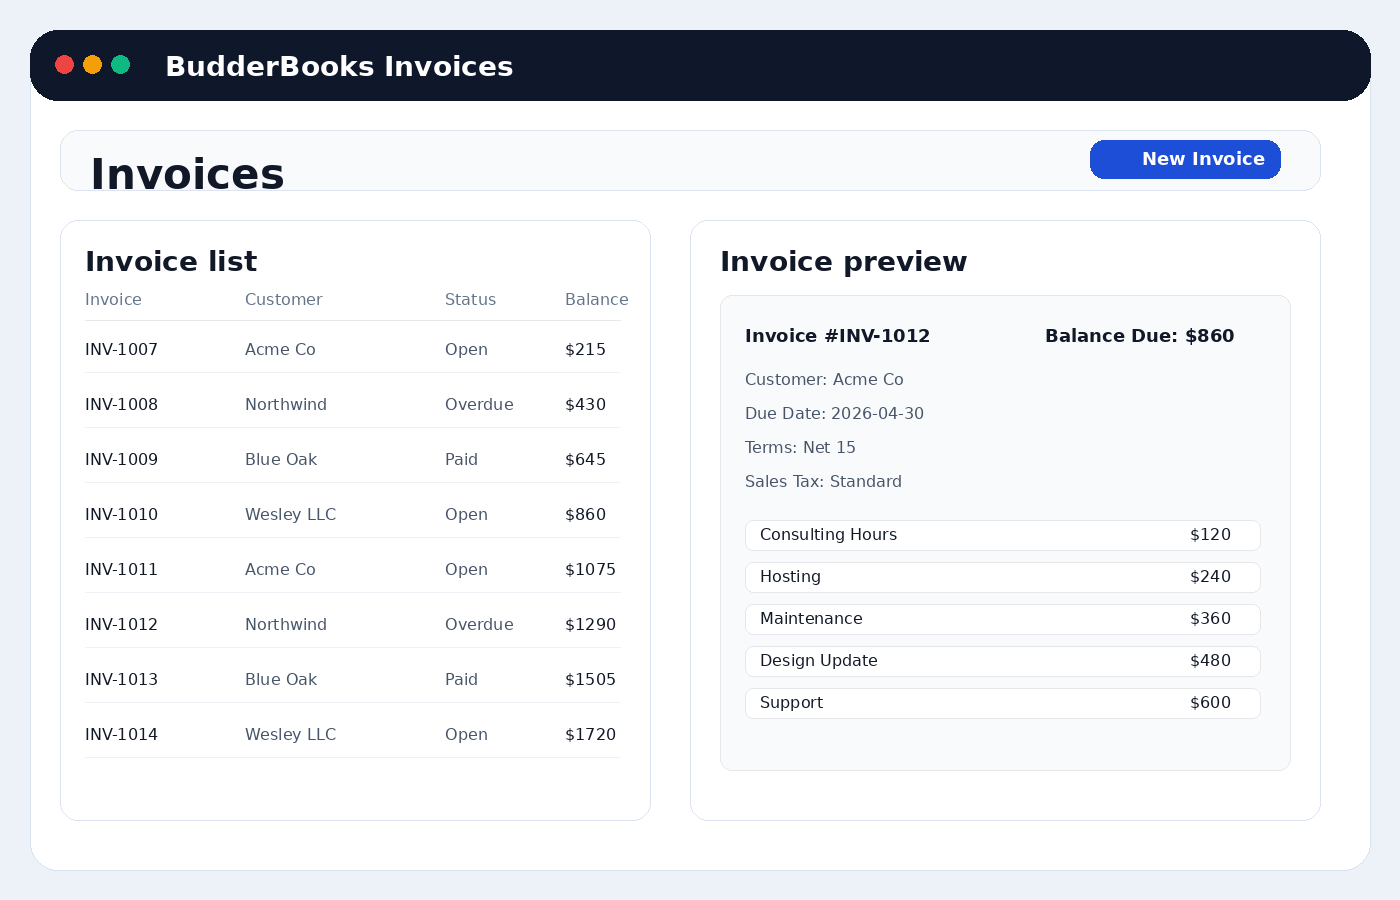Click the green traffic light icon

(121, 64)
